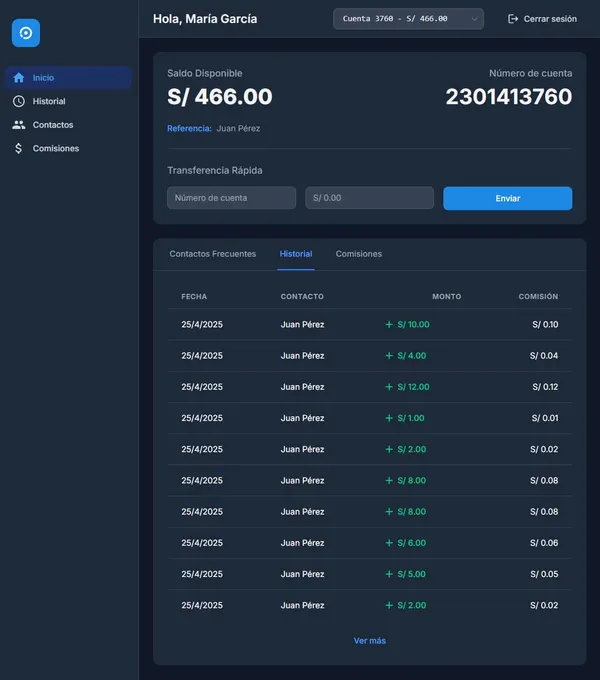Click the FECHA column header
Screen dimensions: 600x680
coord(194,297)
